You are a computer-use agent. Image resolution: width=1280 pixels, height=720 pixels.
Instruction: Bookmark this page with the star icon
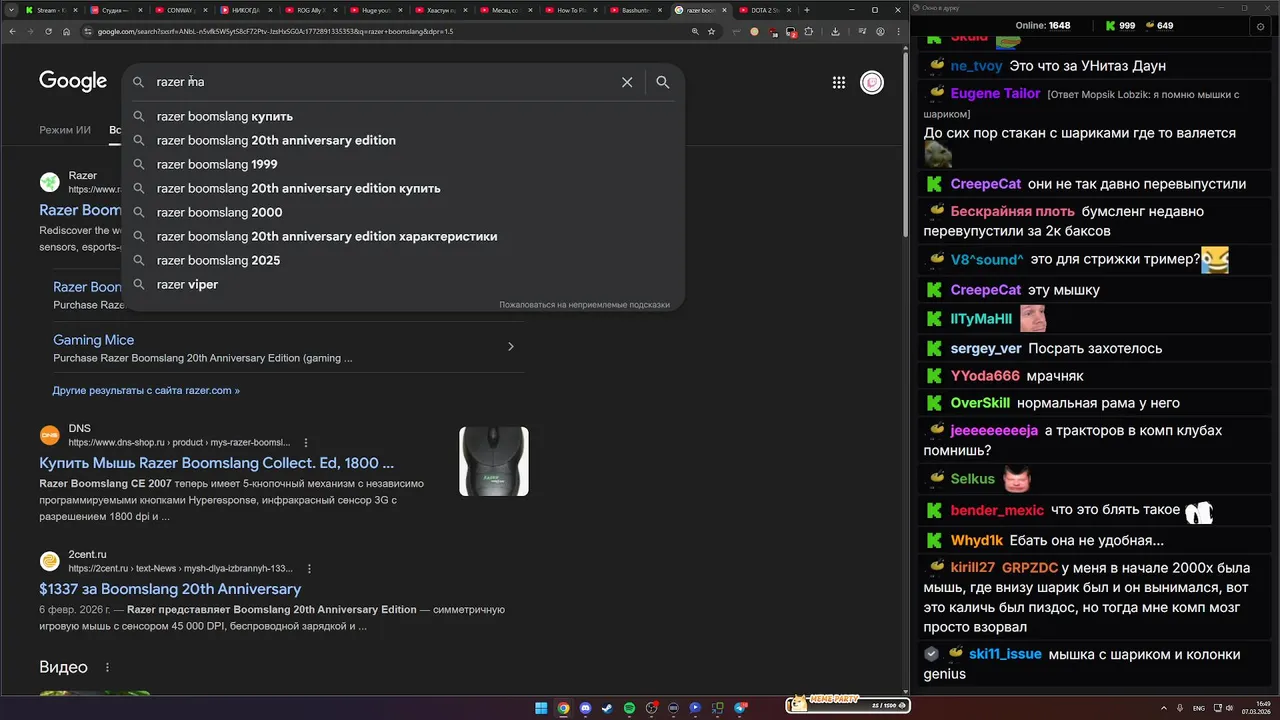(712, 31)
